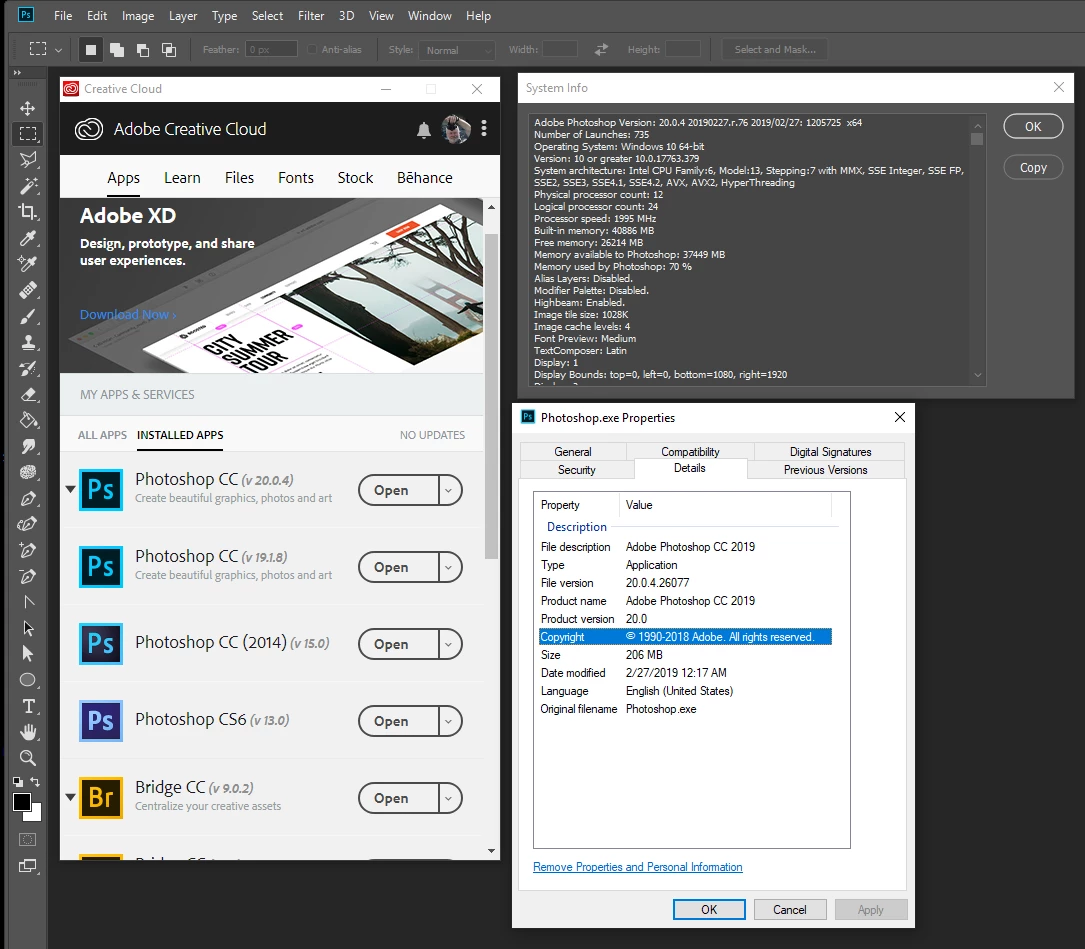Toggle the Anti-alias checkbox

[312, 49]
